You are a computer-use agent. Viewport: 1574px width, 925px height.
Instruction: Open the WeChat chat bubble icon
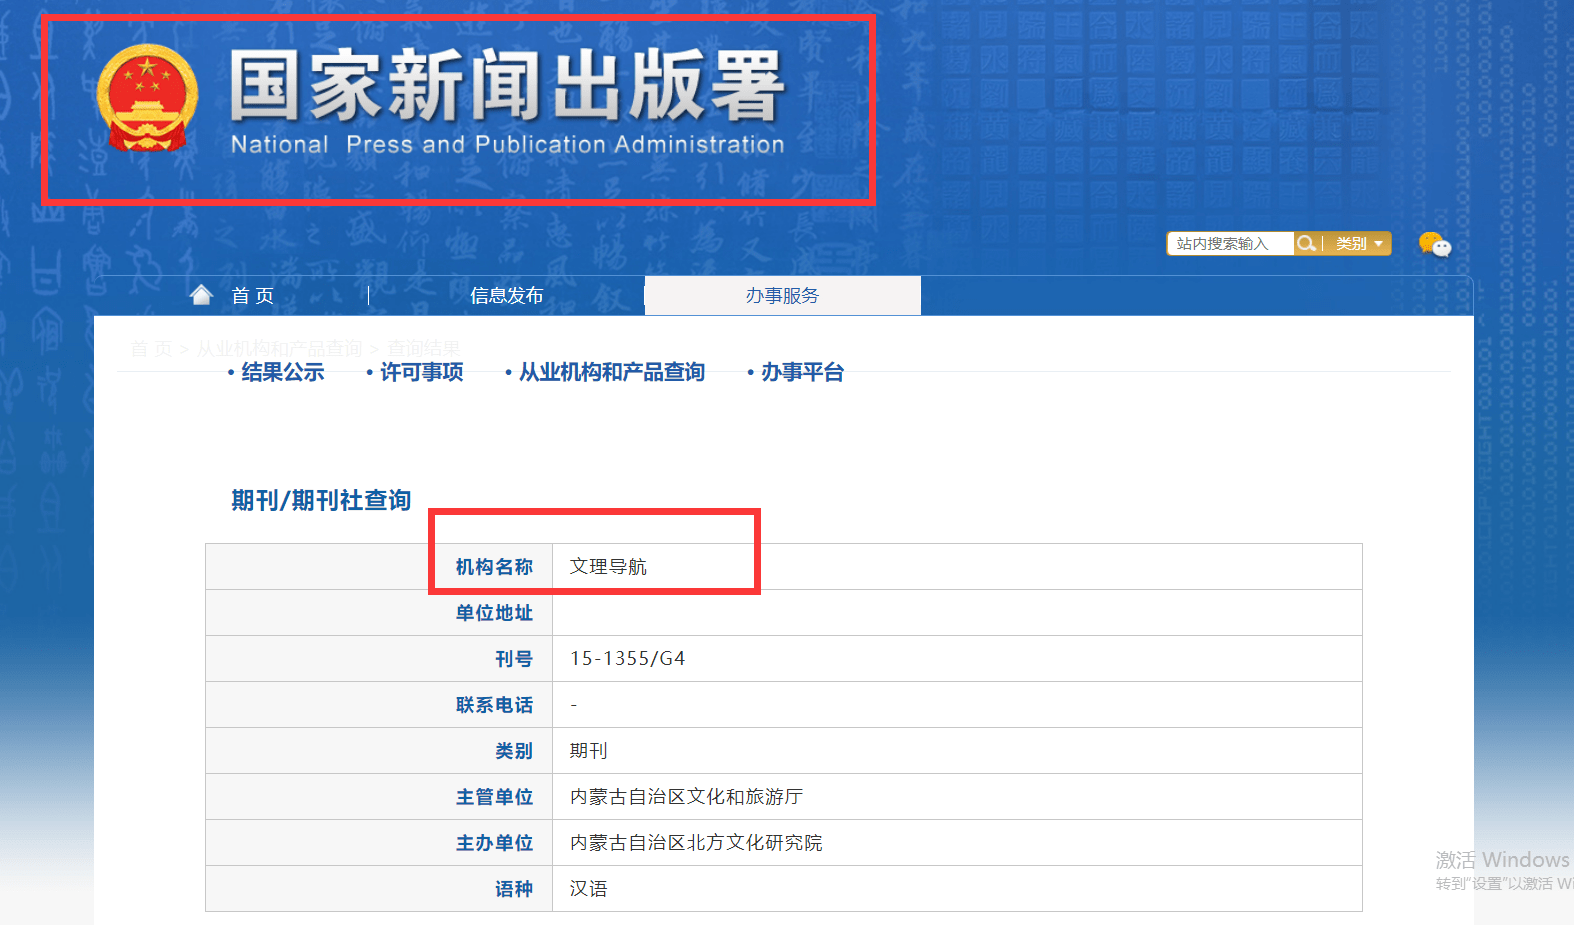click(x=1434, y=244)
